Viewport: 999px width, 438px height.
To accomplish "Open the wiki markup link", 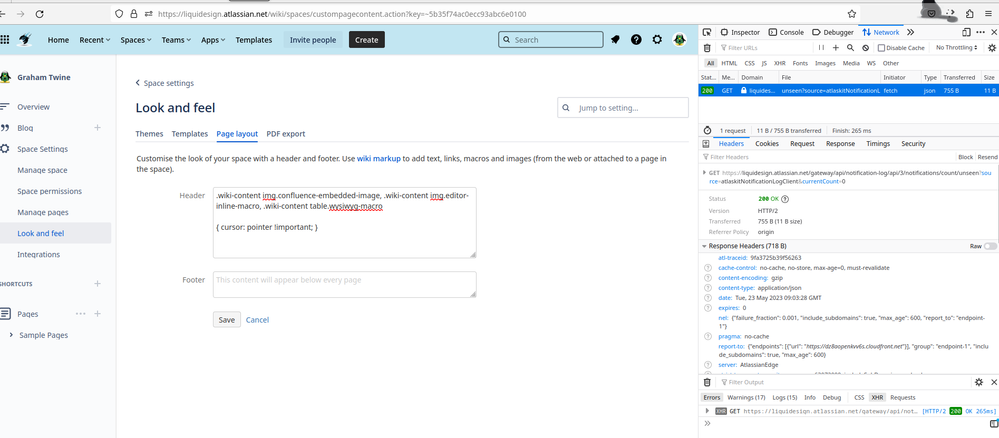I will [378, 158].
